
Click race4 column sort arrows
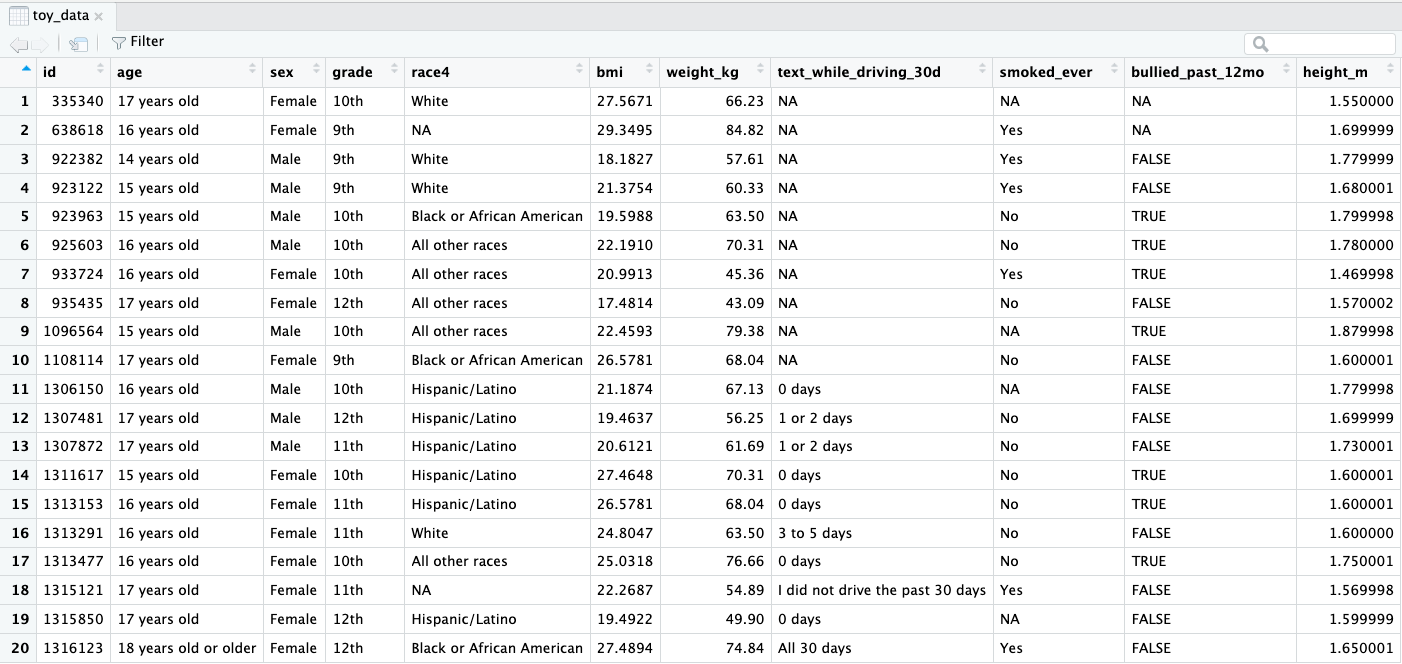click(x=579, y=71)
